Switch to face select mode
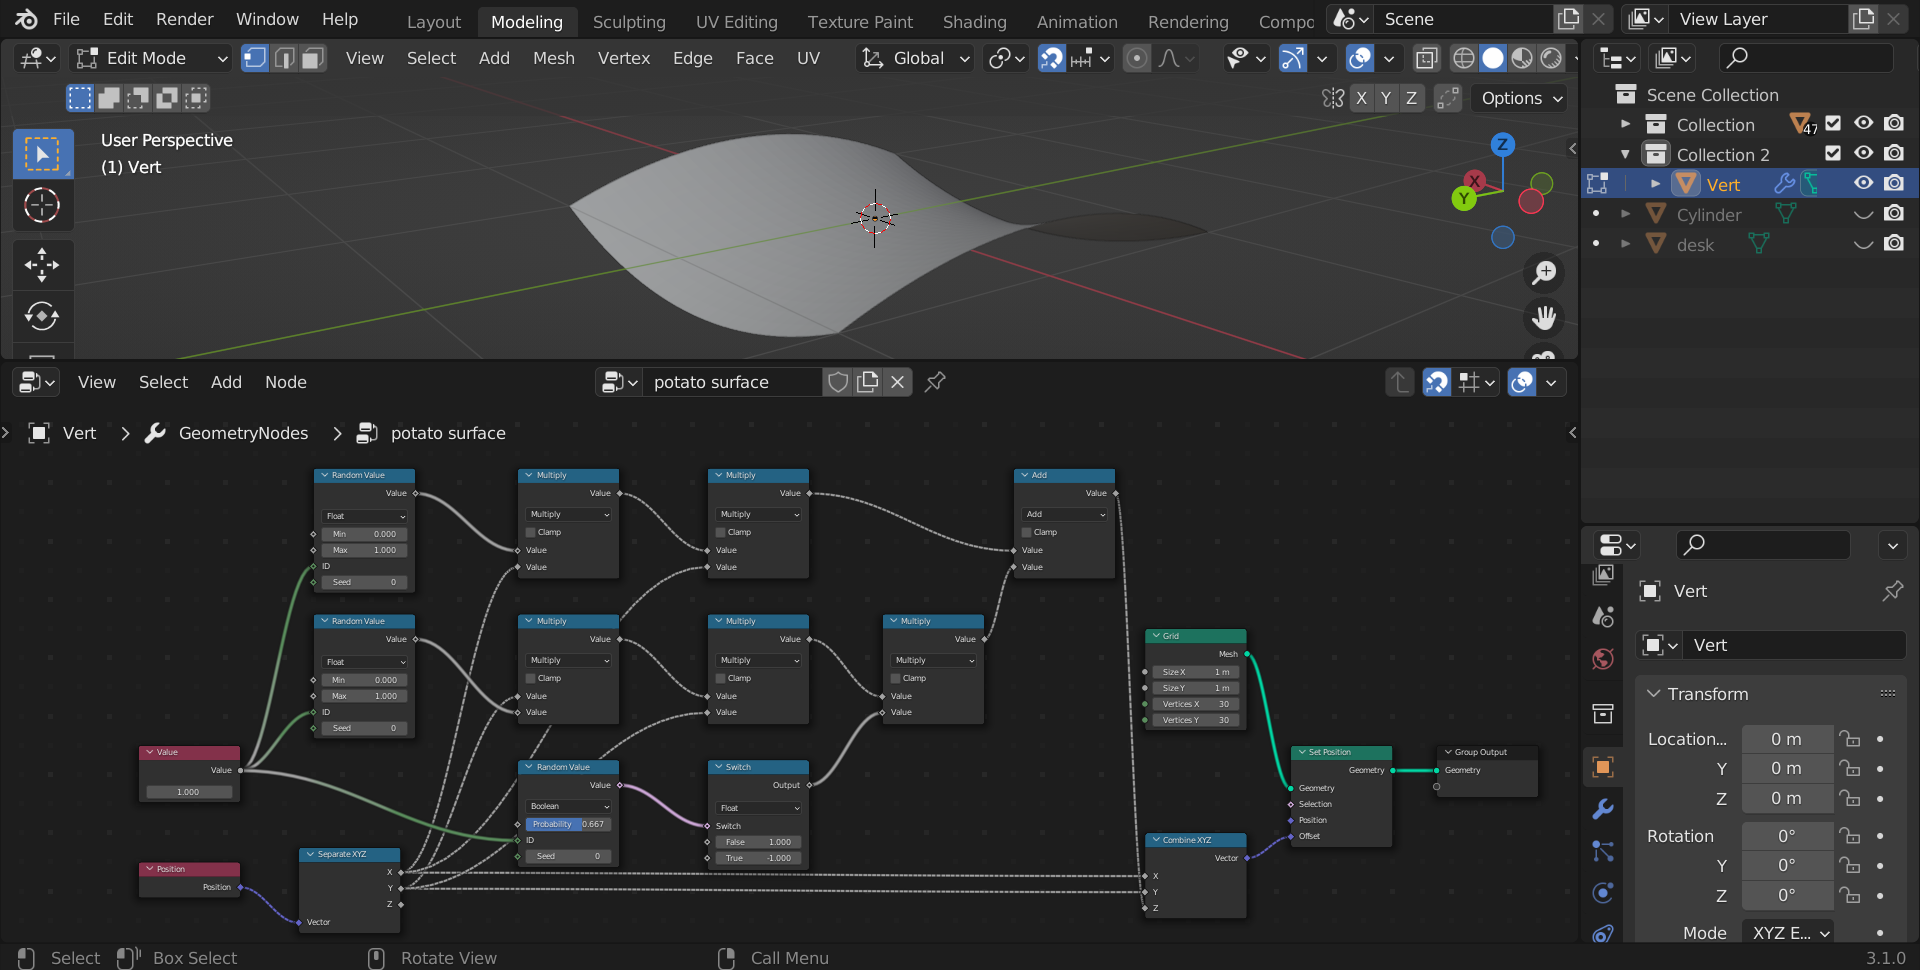 click(x=313, y=59)
